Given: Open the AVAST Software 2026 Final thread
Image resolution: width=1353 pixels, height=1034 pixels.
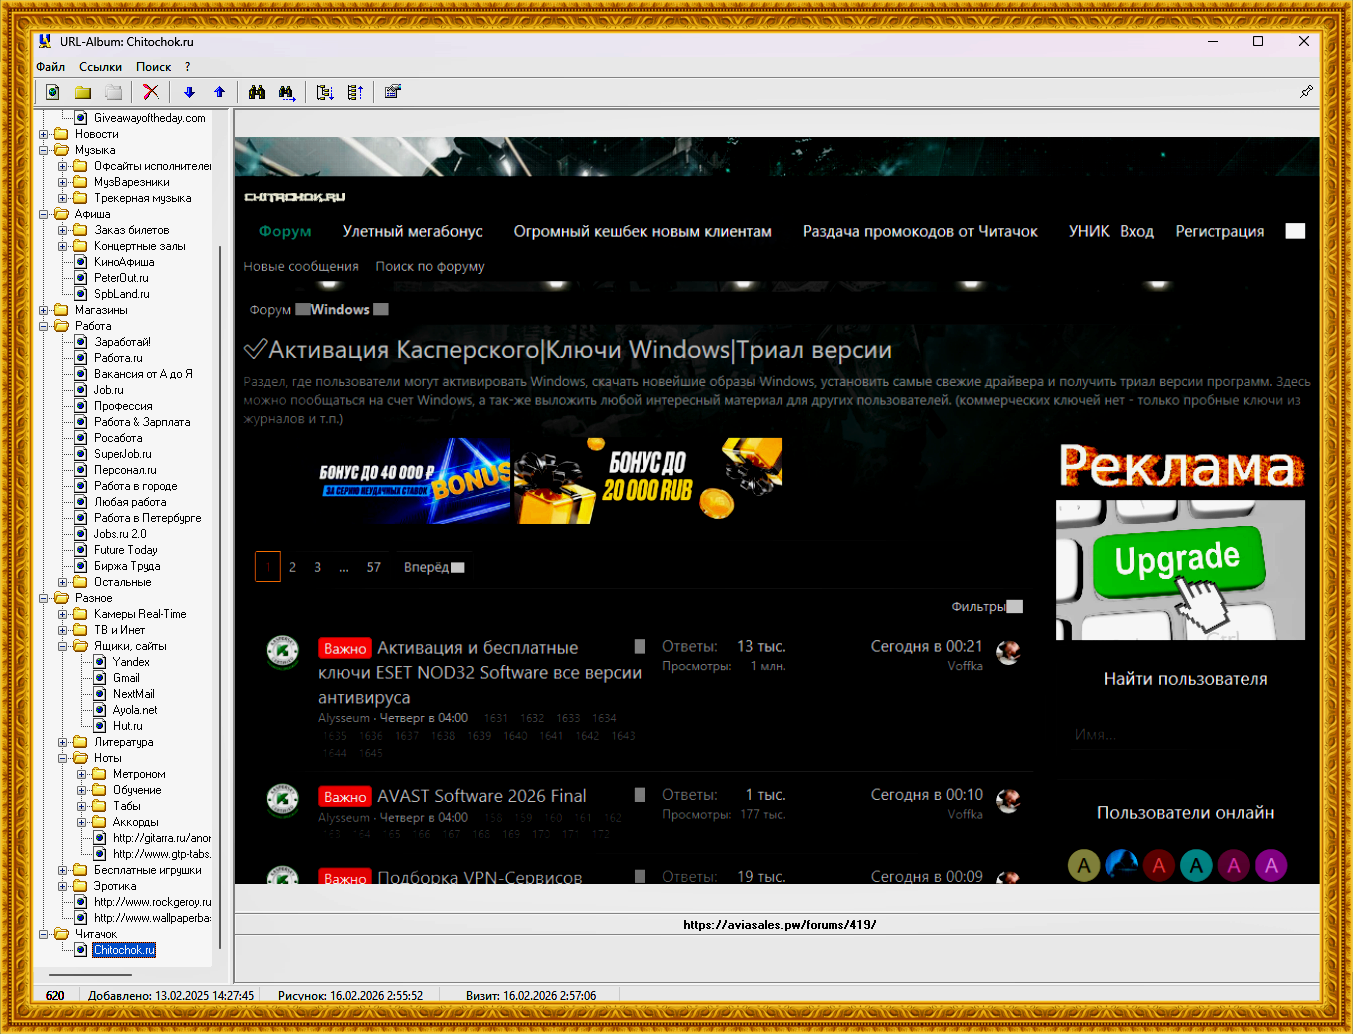Looking at the screenshot, I should point(482,796).
